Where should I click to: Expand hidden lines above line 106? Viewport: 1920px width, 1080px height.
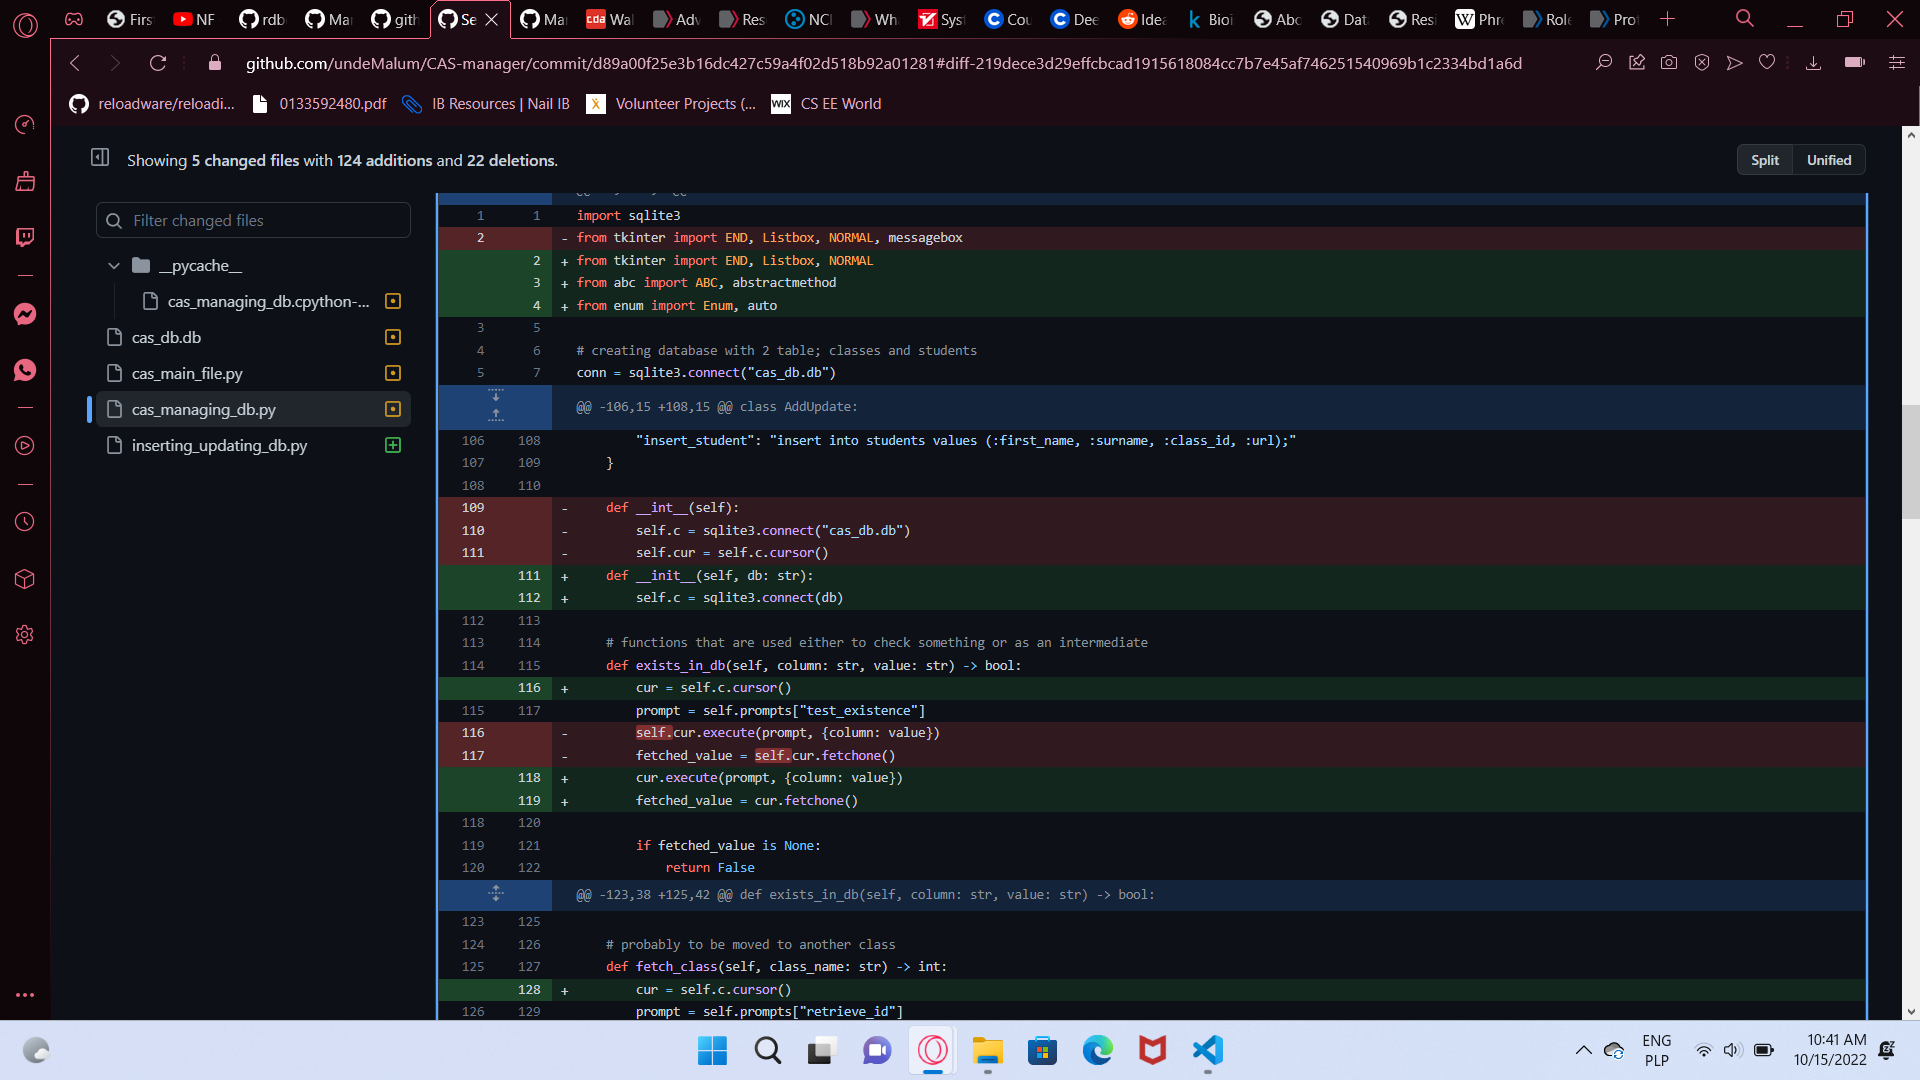coord(495,405)
